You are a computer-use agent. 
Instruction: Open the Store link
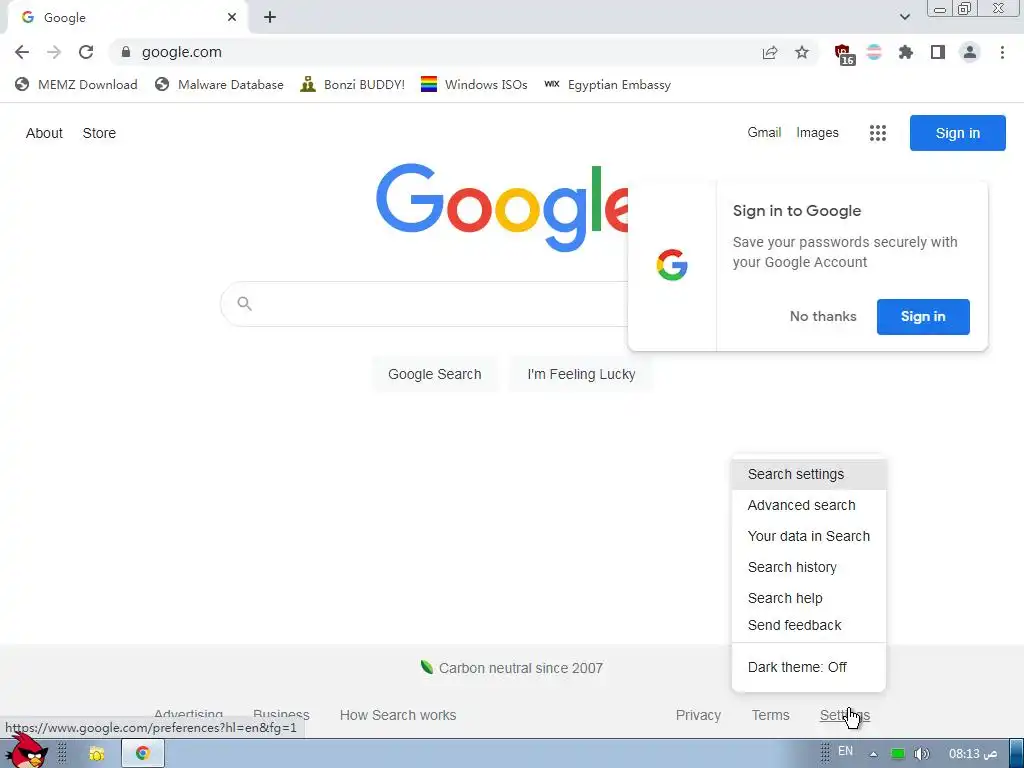coord(99,133)
